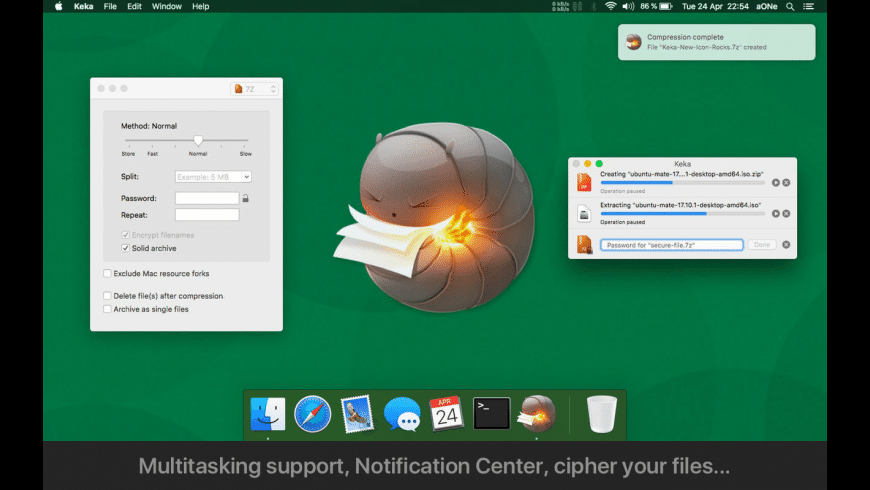870x490 pixels.
Task: Open Notification Center list icon
Action: coord(808,7)
